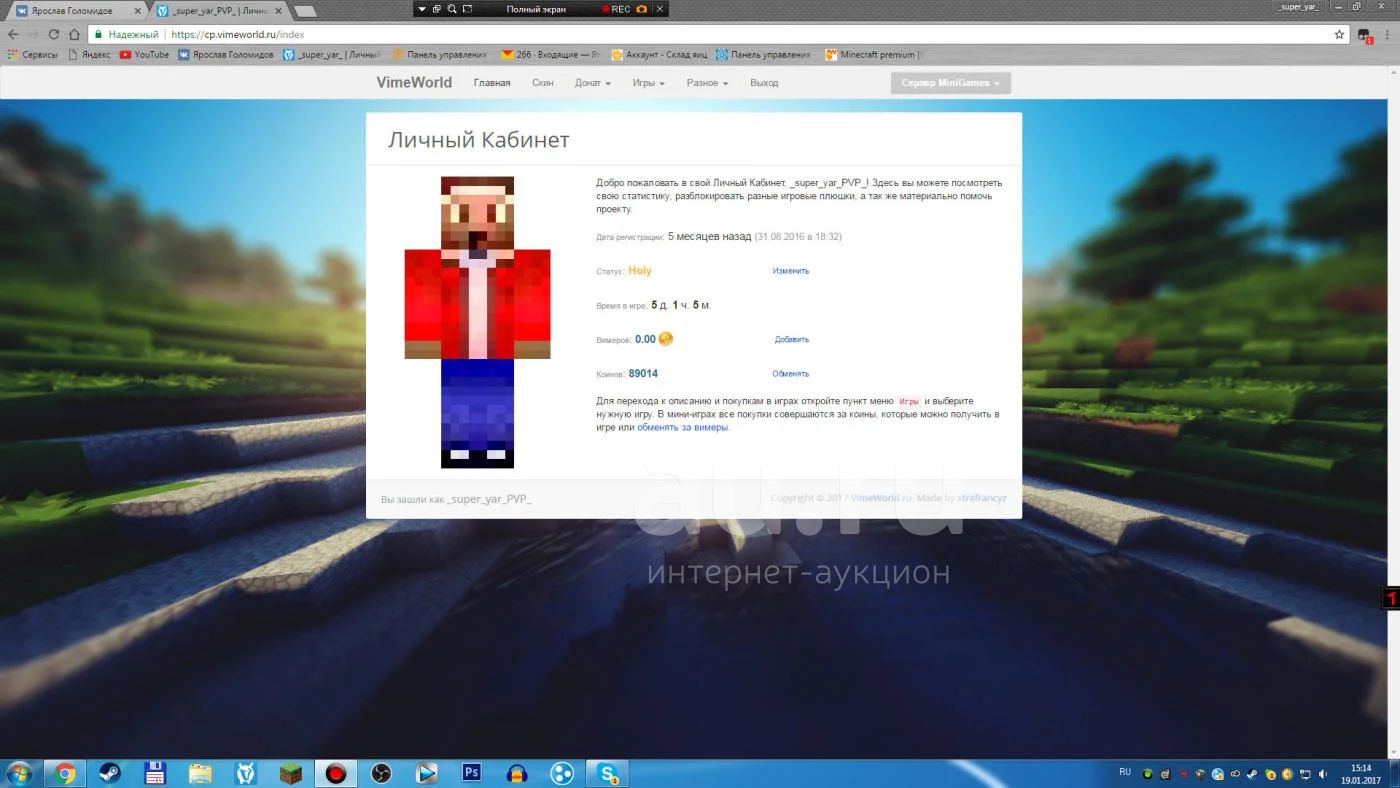The height and width of the screenshot is (788, 1400).
Task: Switch to the Ярослав Голомидов VK tab
Action: tap(75, 10)
